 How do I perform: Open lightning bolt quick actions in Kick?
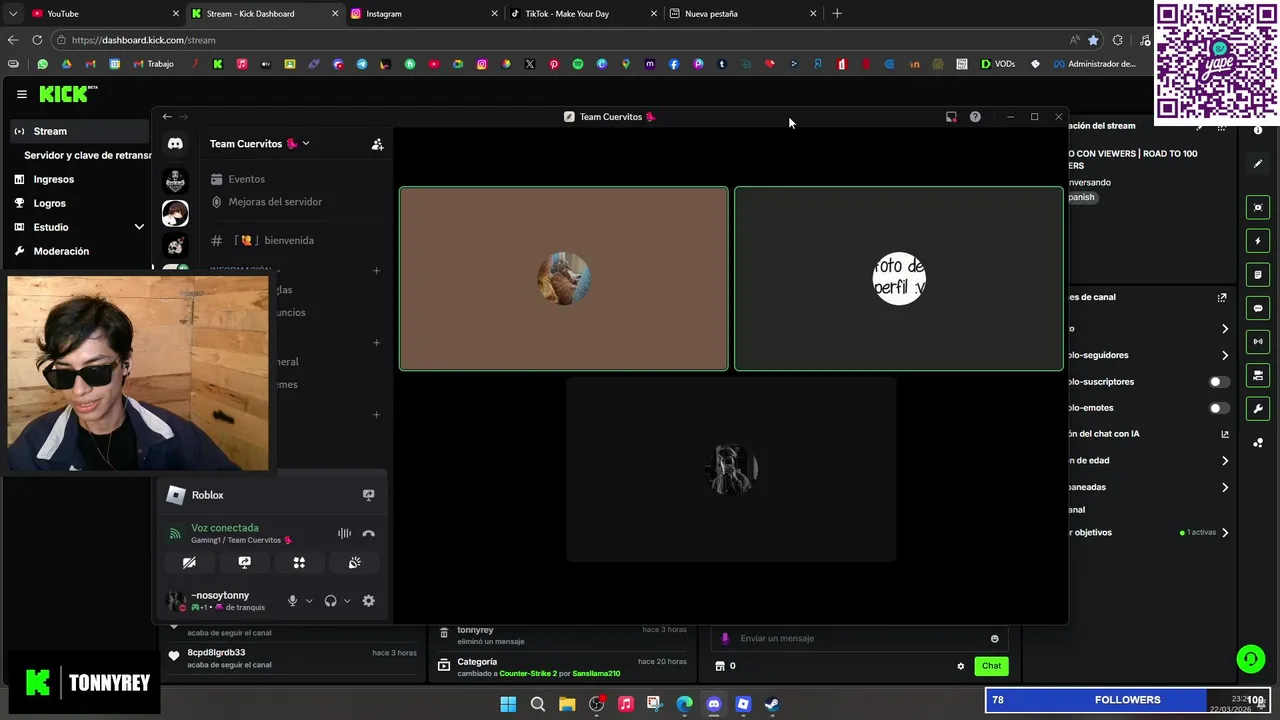point(1258,241)
